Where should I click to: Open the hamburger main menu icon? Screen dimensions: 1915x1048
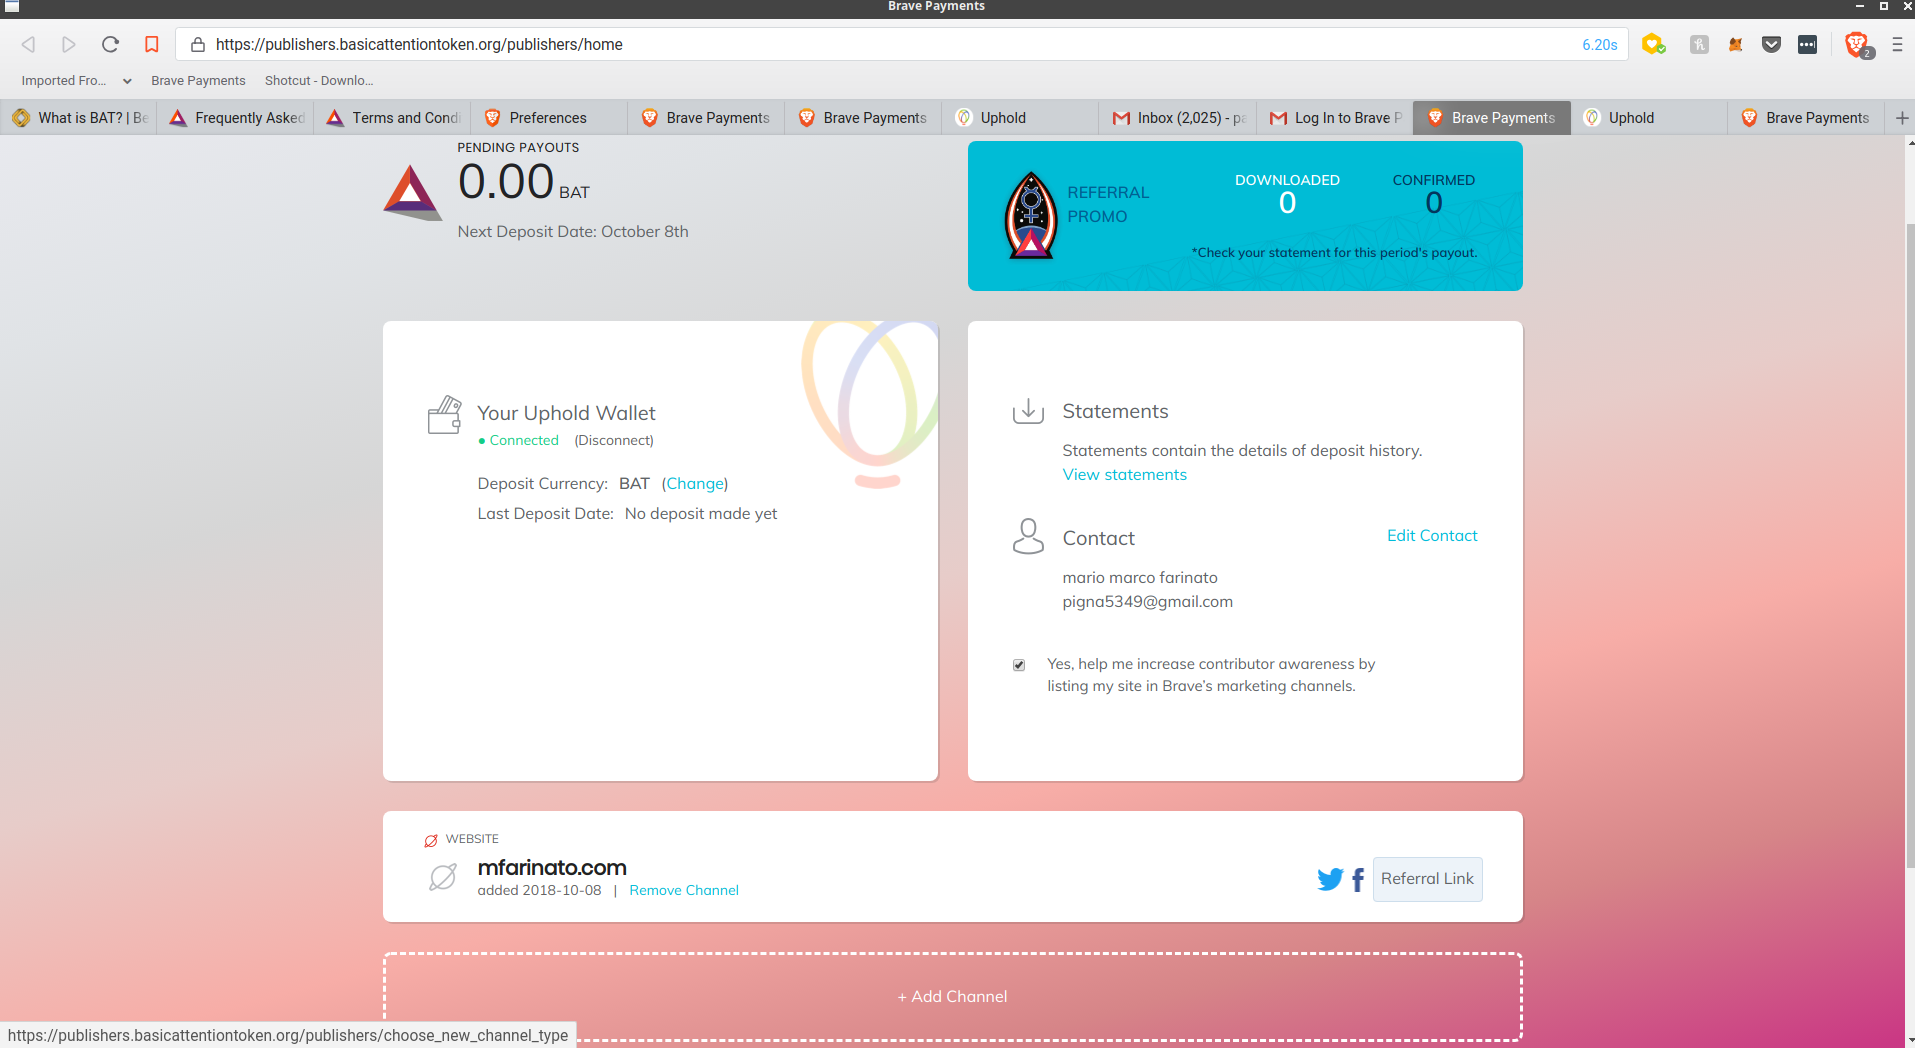coord(1897,44)
